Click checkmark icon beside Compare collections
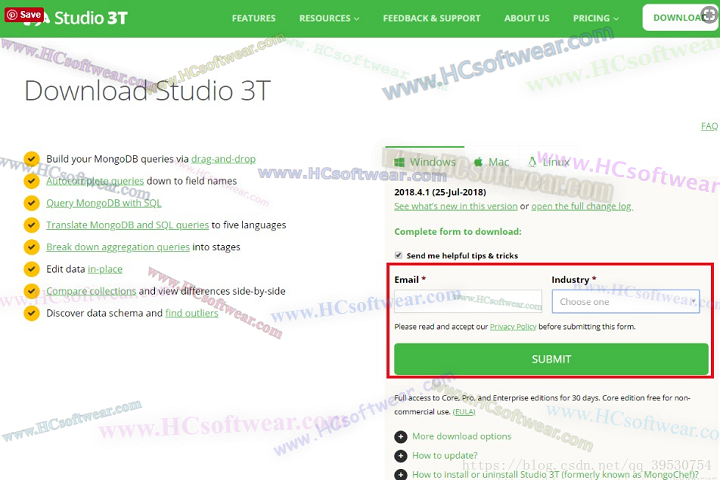This screenshot has width=720, height=480. (x=32, y=291)
